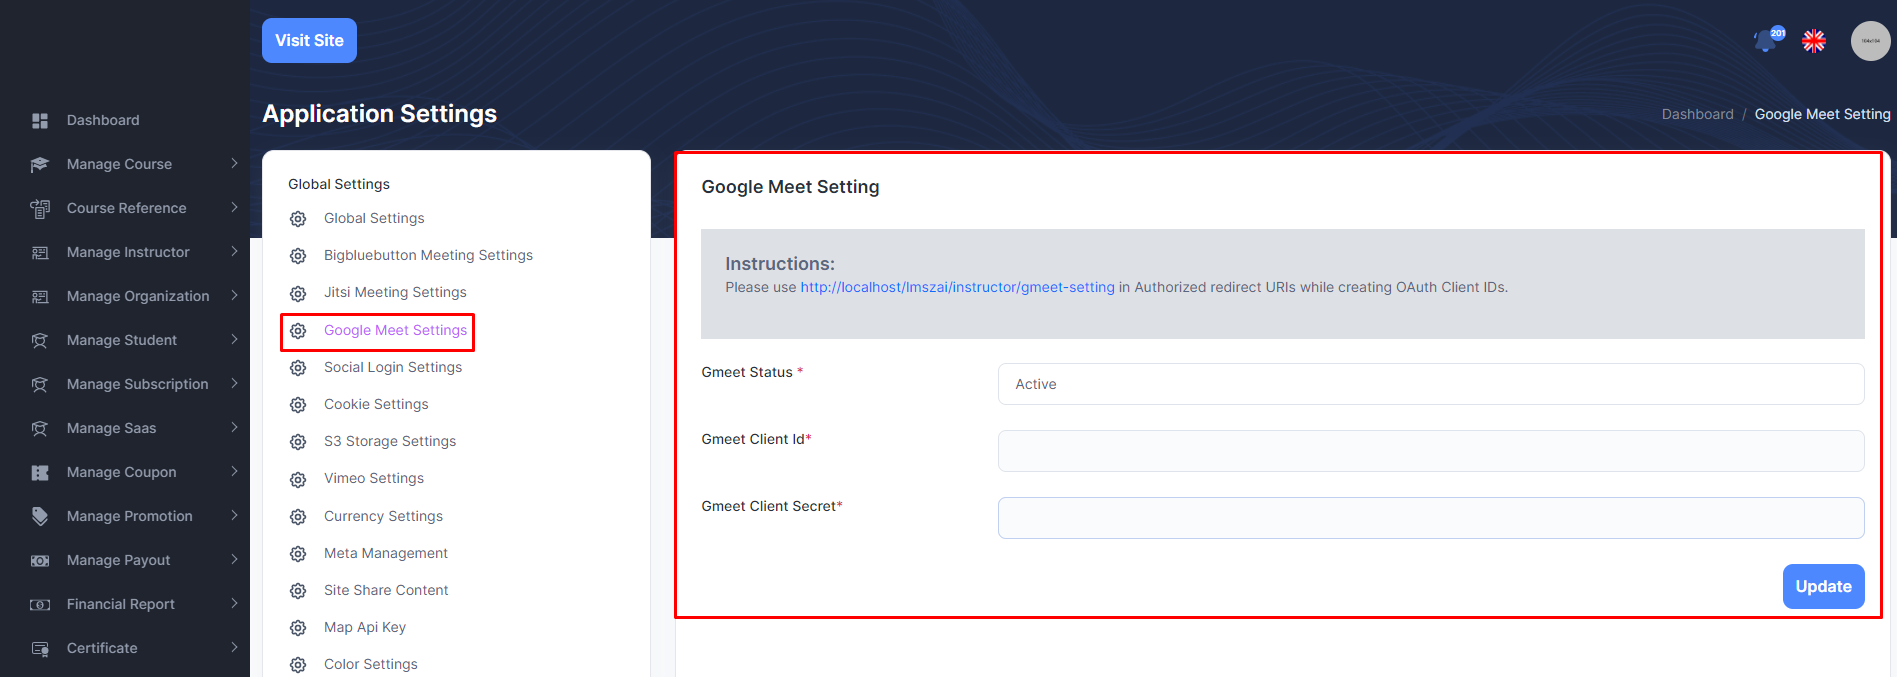Screen dimensions: 1897x677
Task: Open Bigbluebutton Meeting Settings
Action: (x=428, y=255)
